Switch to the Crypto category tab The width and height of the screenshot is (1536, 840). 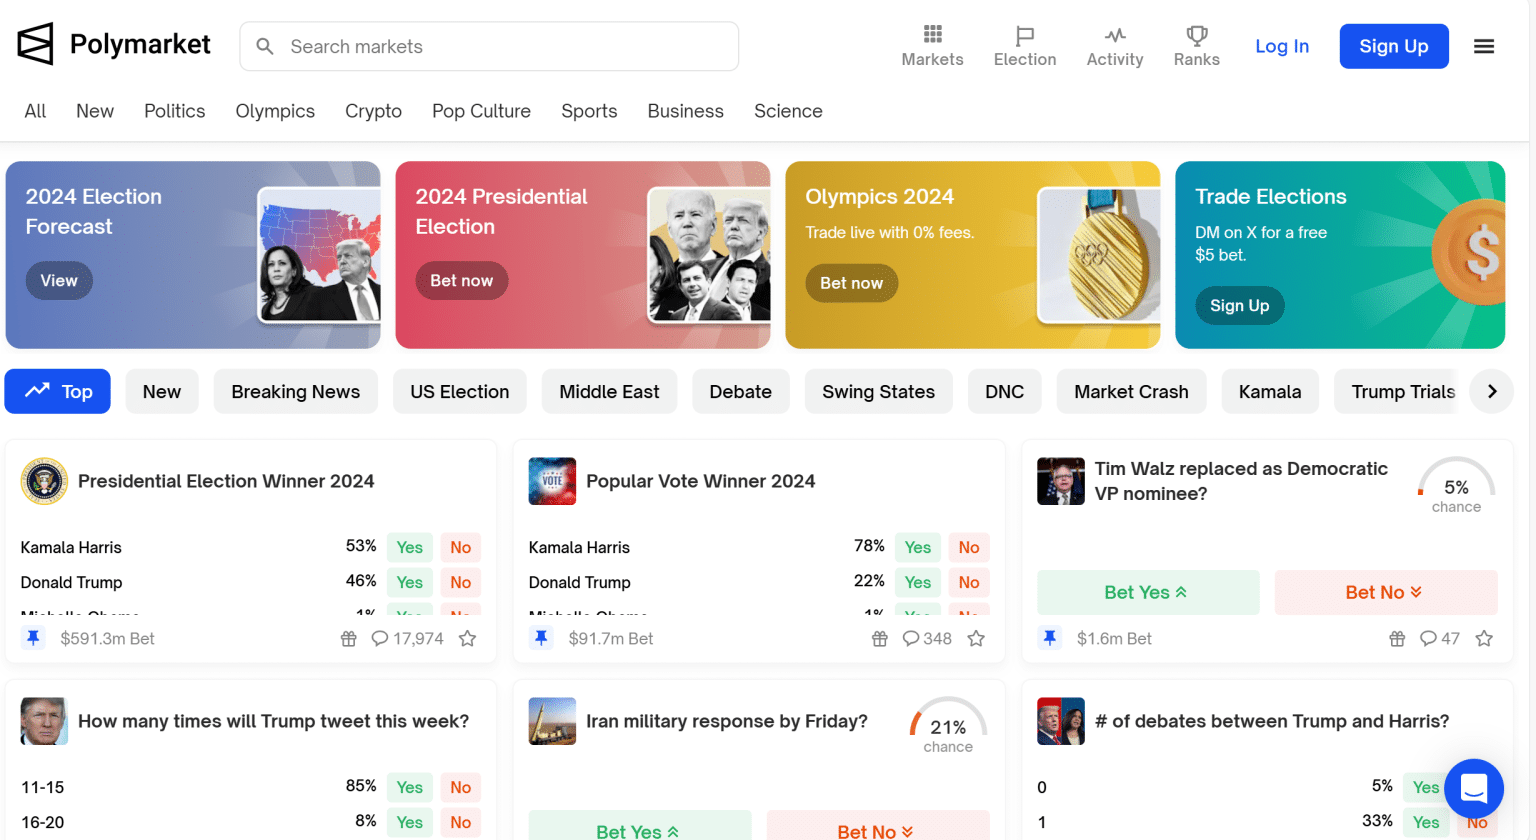373,111
